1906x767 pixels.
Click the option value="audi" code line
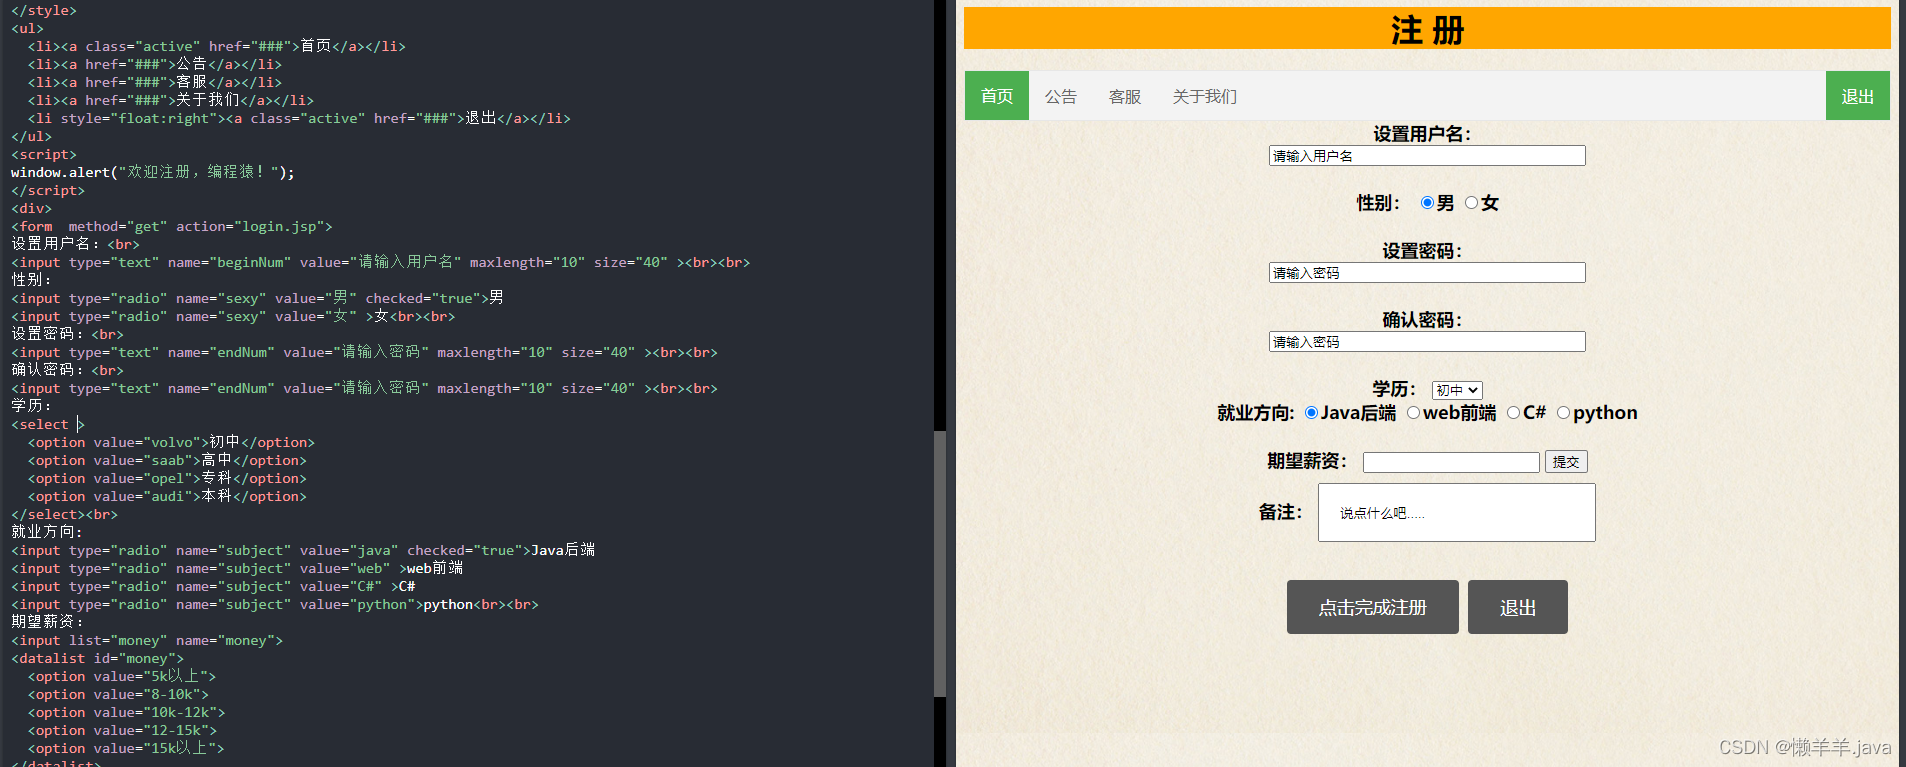[167, 496]
